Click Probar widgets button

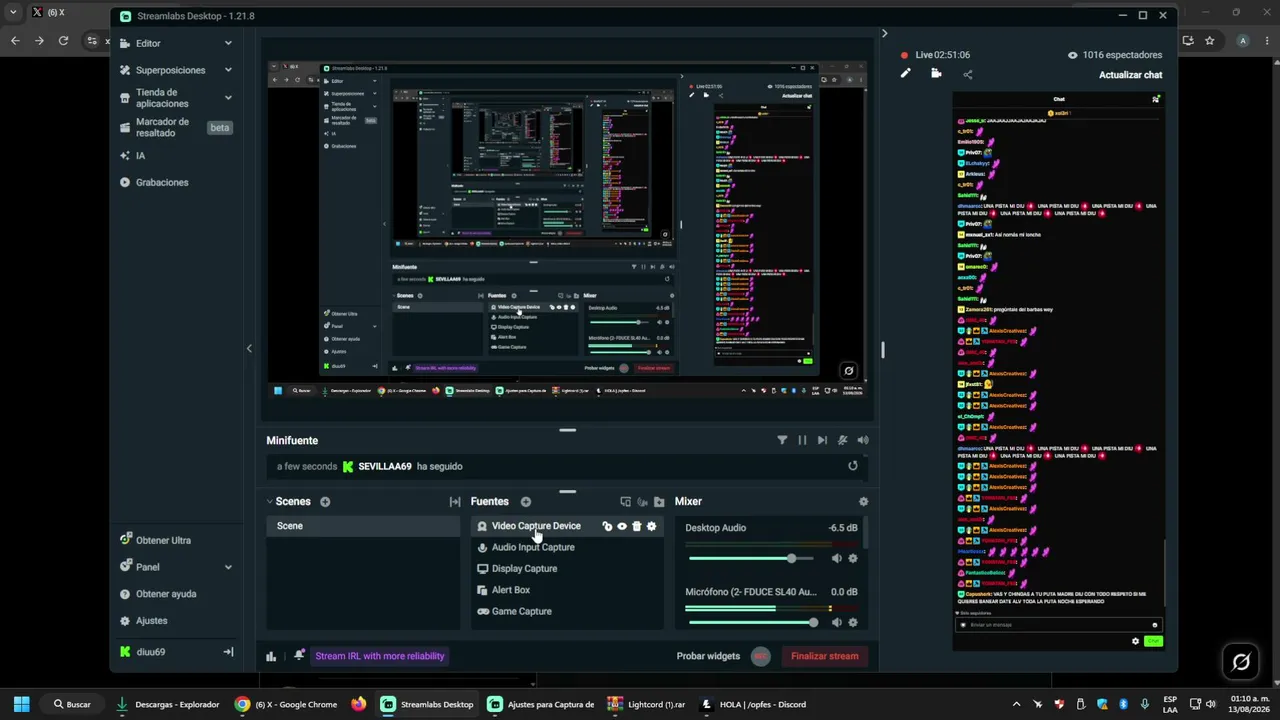point(708,656)
